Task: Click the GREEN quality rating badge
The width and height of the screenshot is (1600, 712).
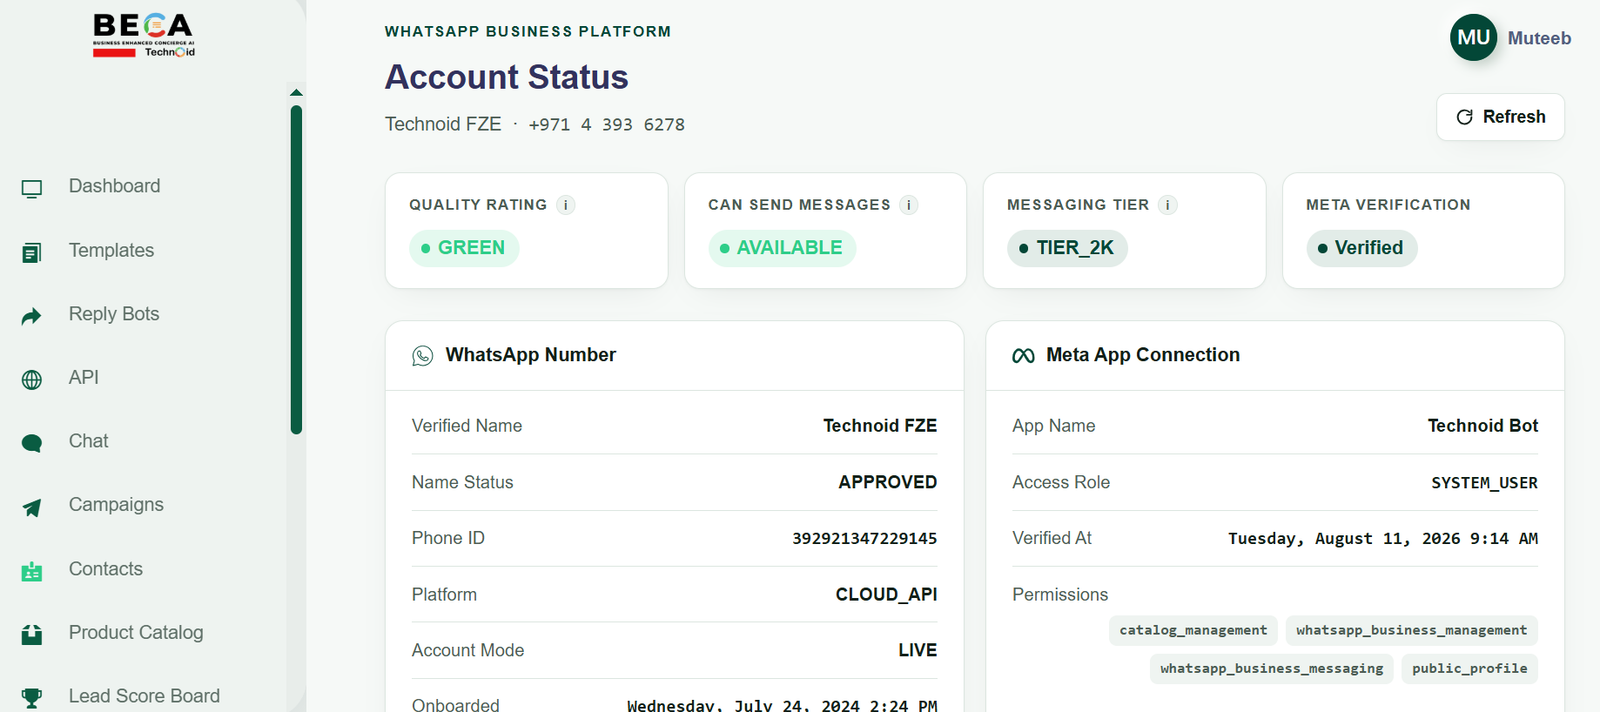Action: click(464, 248)
